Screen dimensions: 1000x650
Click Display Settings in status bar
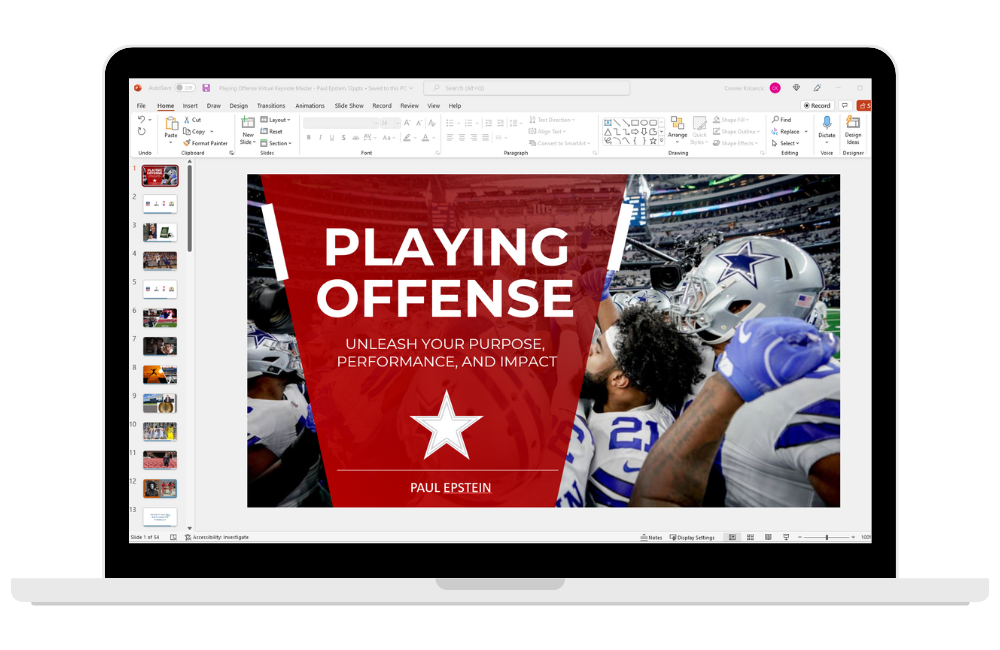tap(692, 537)
